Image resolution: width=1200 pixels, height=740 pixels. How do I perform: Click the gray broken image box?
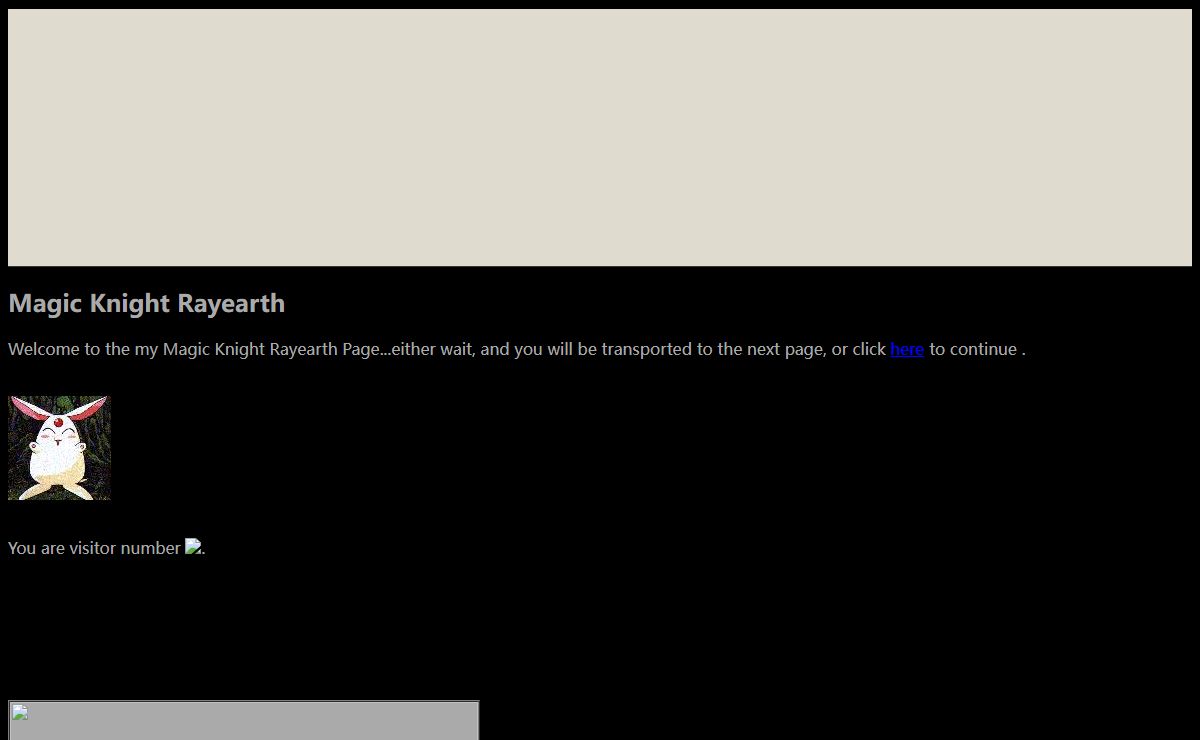(244, 720)
